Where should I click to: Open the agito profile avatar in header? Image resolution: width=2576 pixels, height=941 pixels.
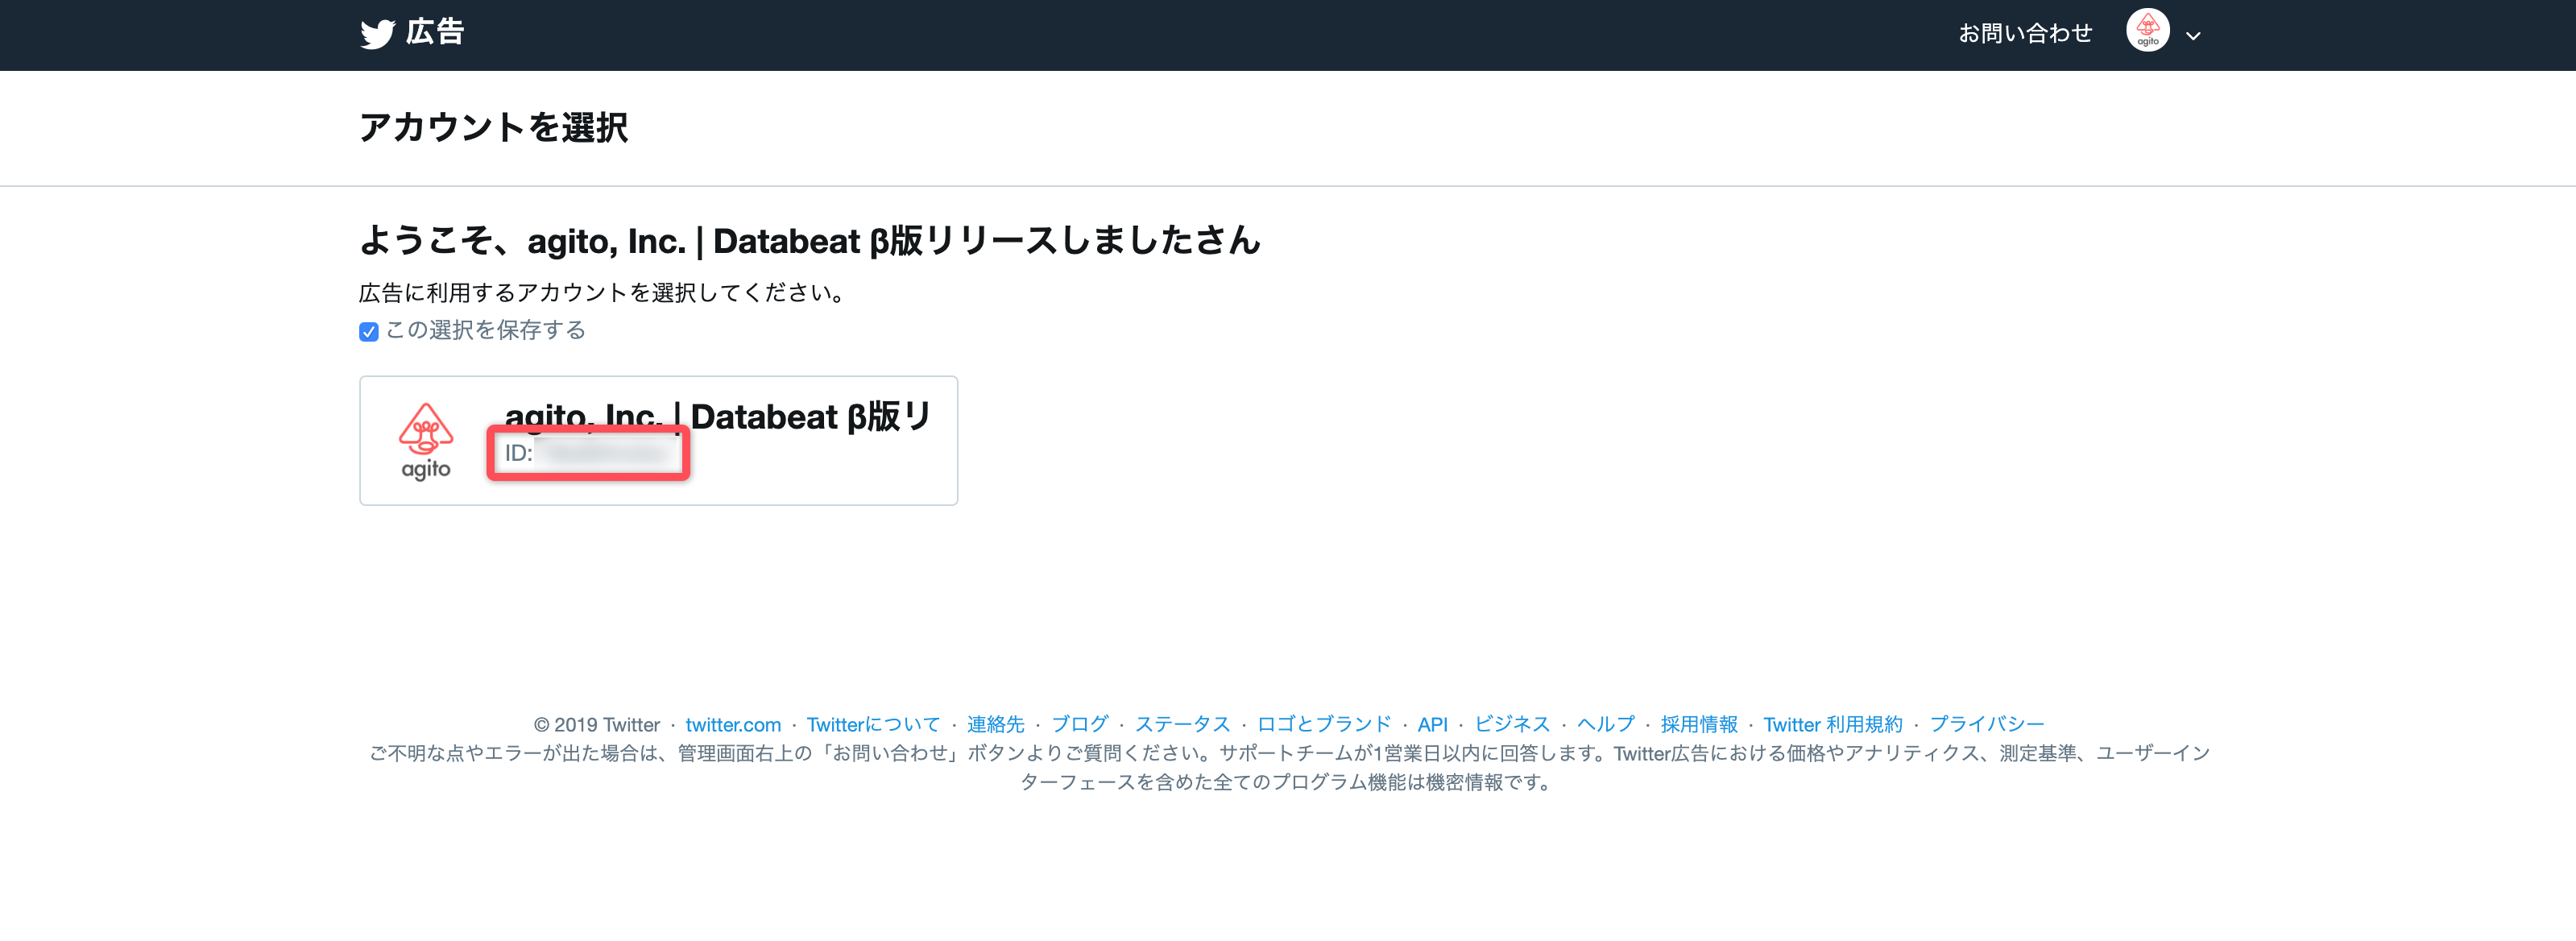point(2147,30)
